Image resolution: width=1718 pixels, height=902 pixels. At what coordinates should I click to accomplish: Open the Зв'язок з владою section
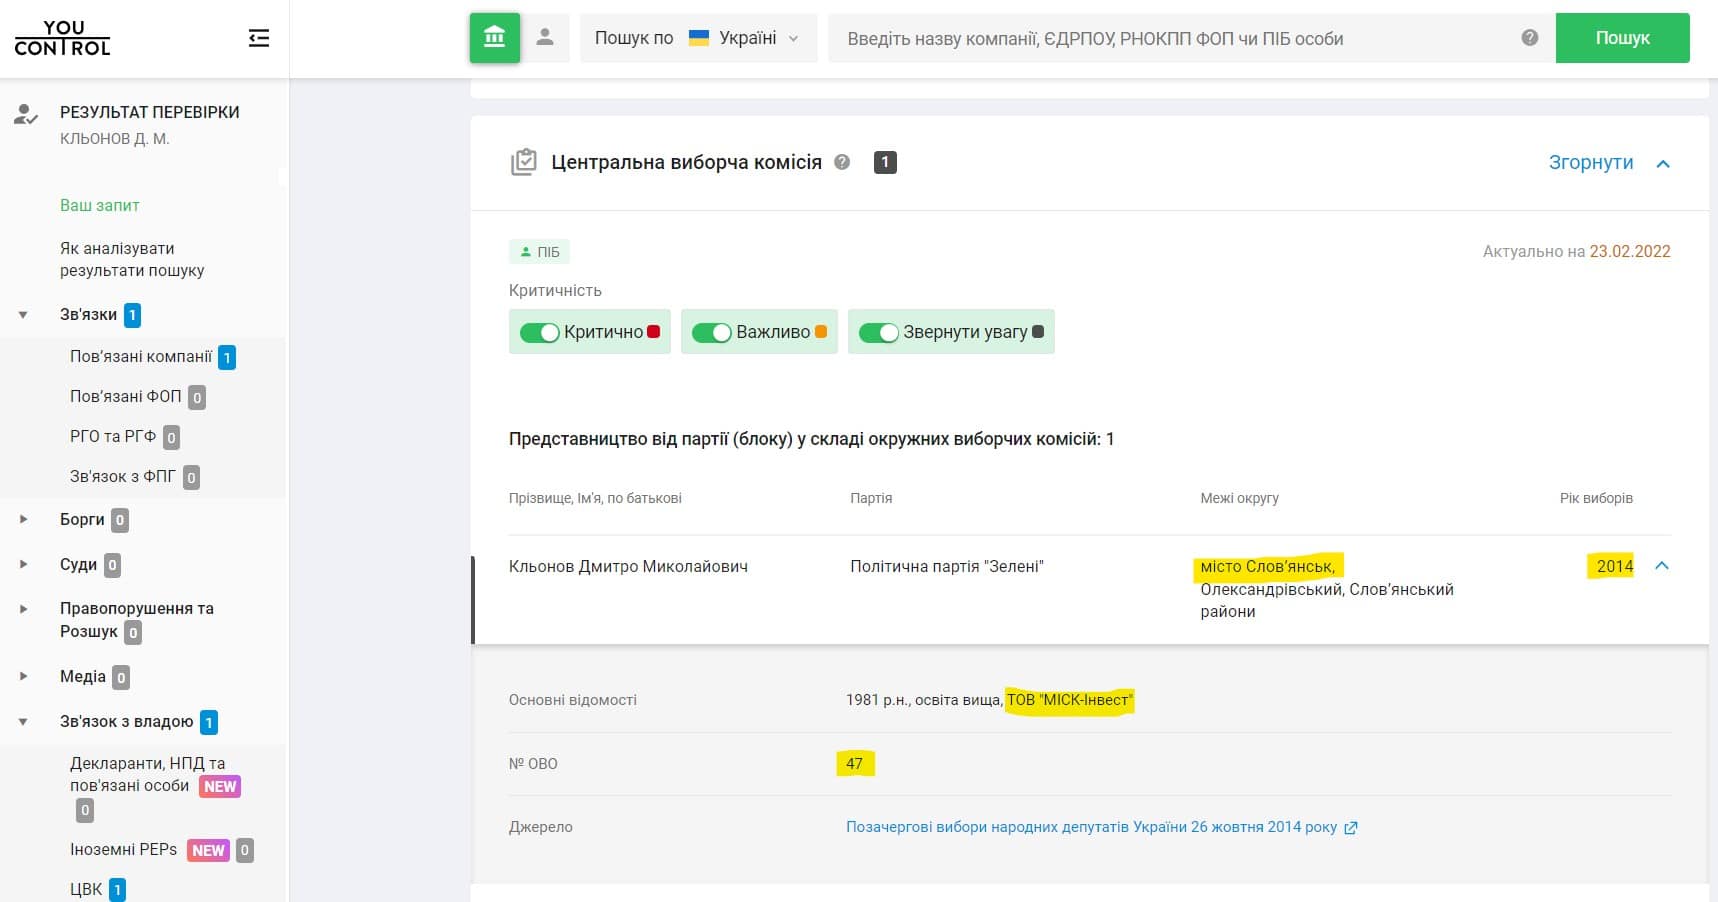127,722
